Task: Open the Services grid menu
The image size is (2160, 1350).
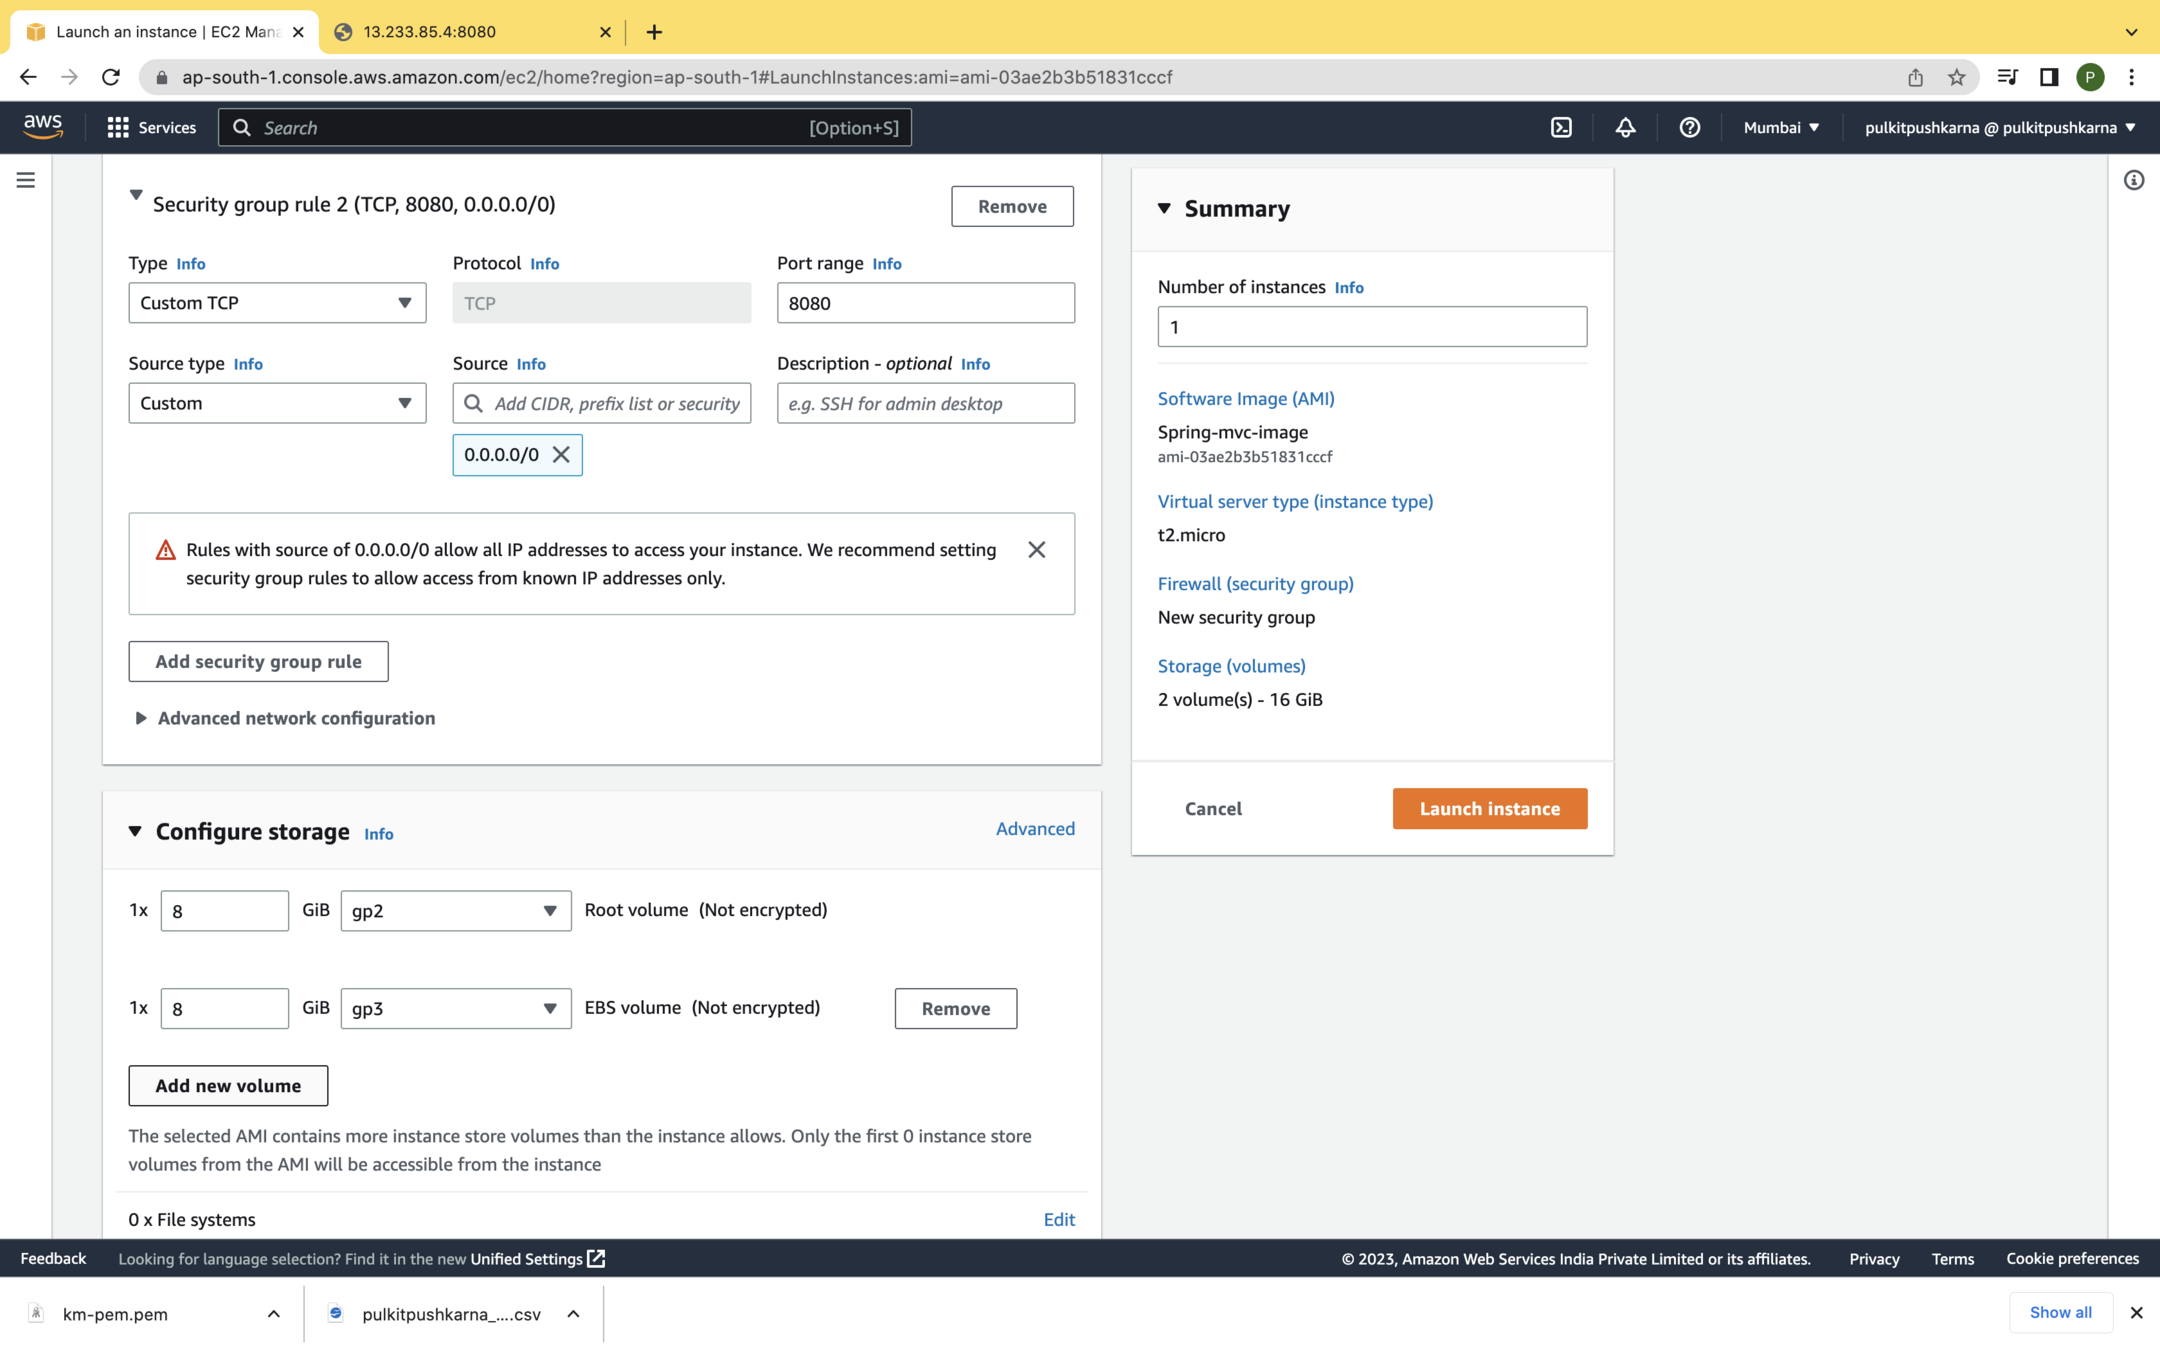Action: click(151, 127)
